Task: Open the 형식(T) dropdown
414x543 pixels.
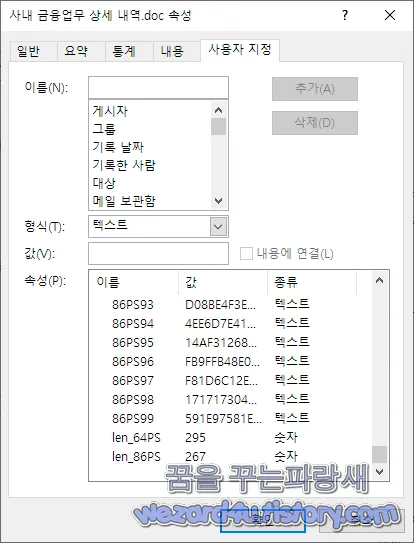Action: pos(218,227)
